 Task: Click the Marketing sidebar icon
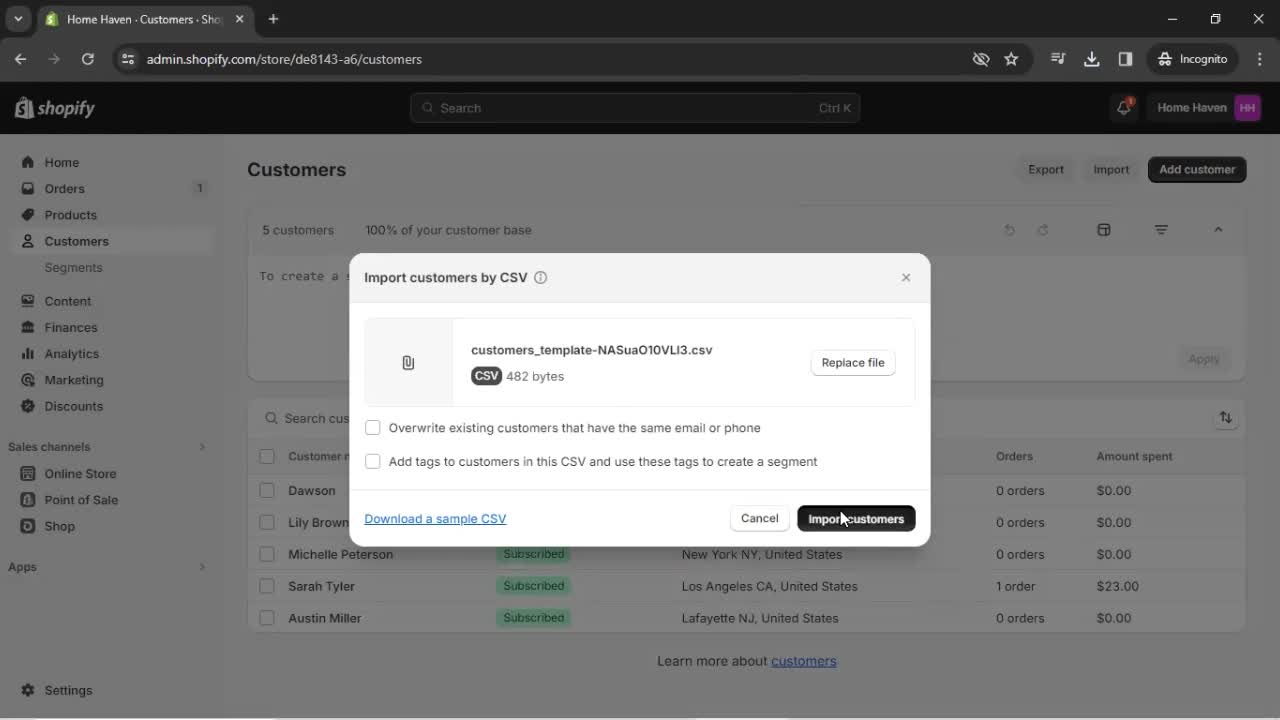[x=27, y=380]
